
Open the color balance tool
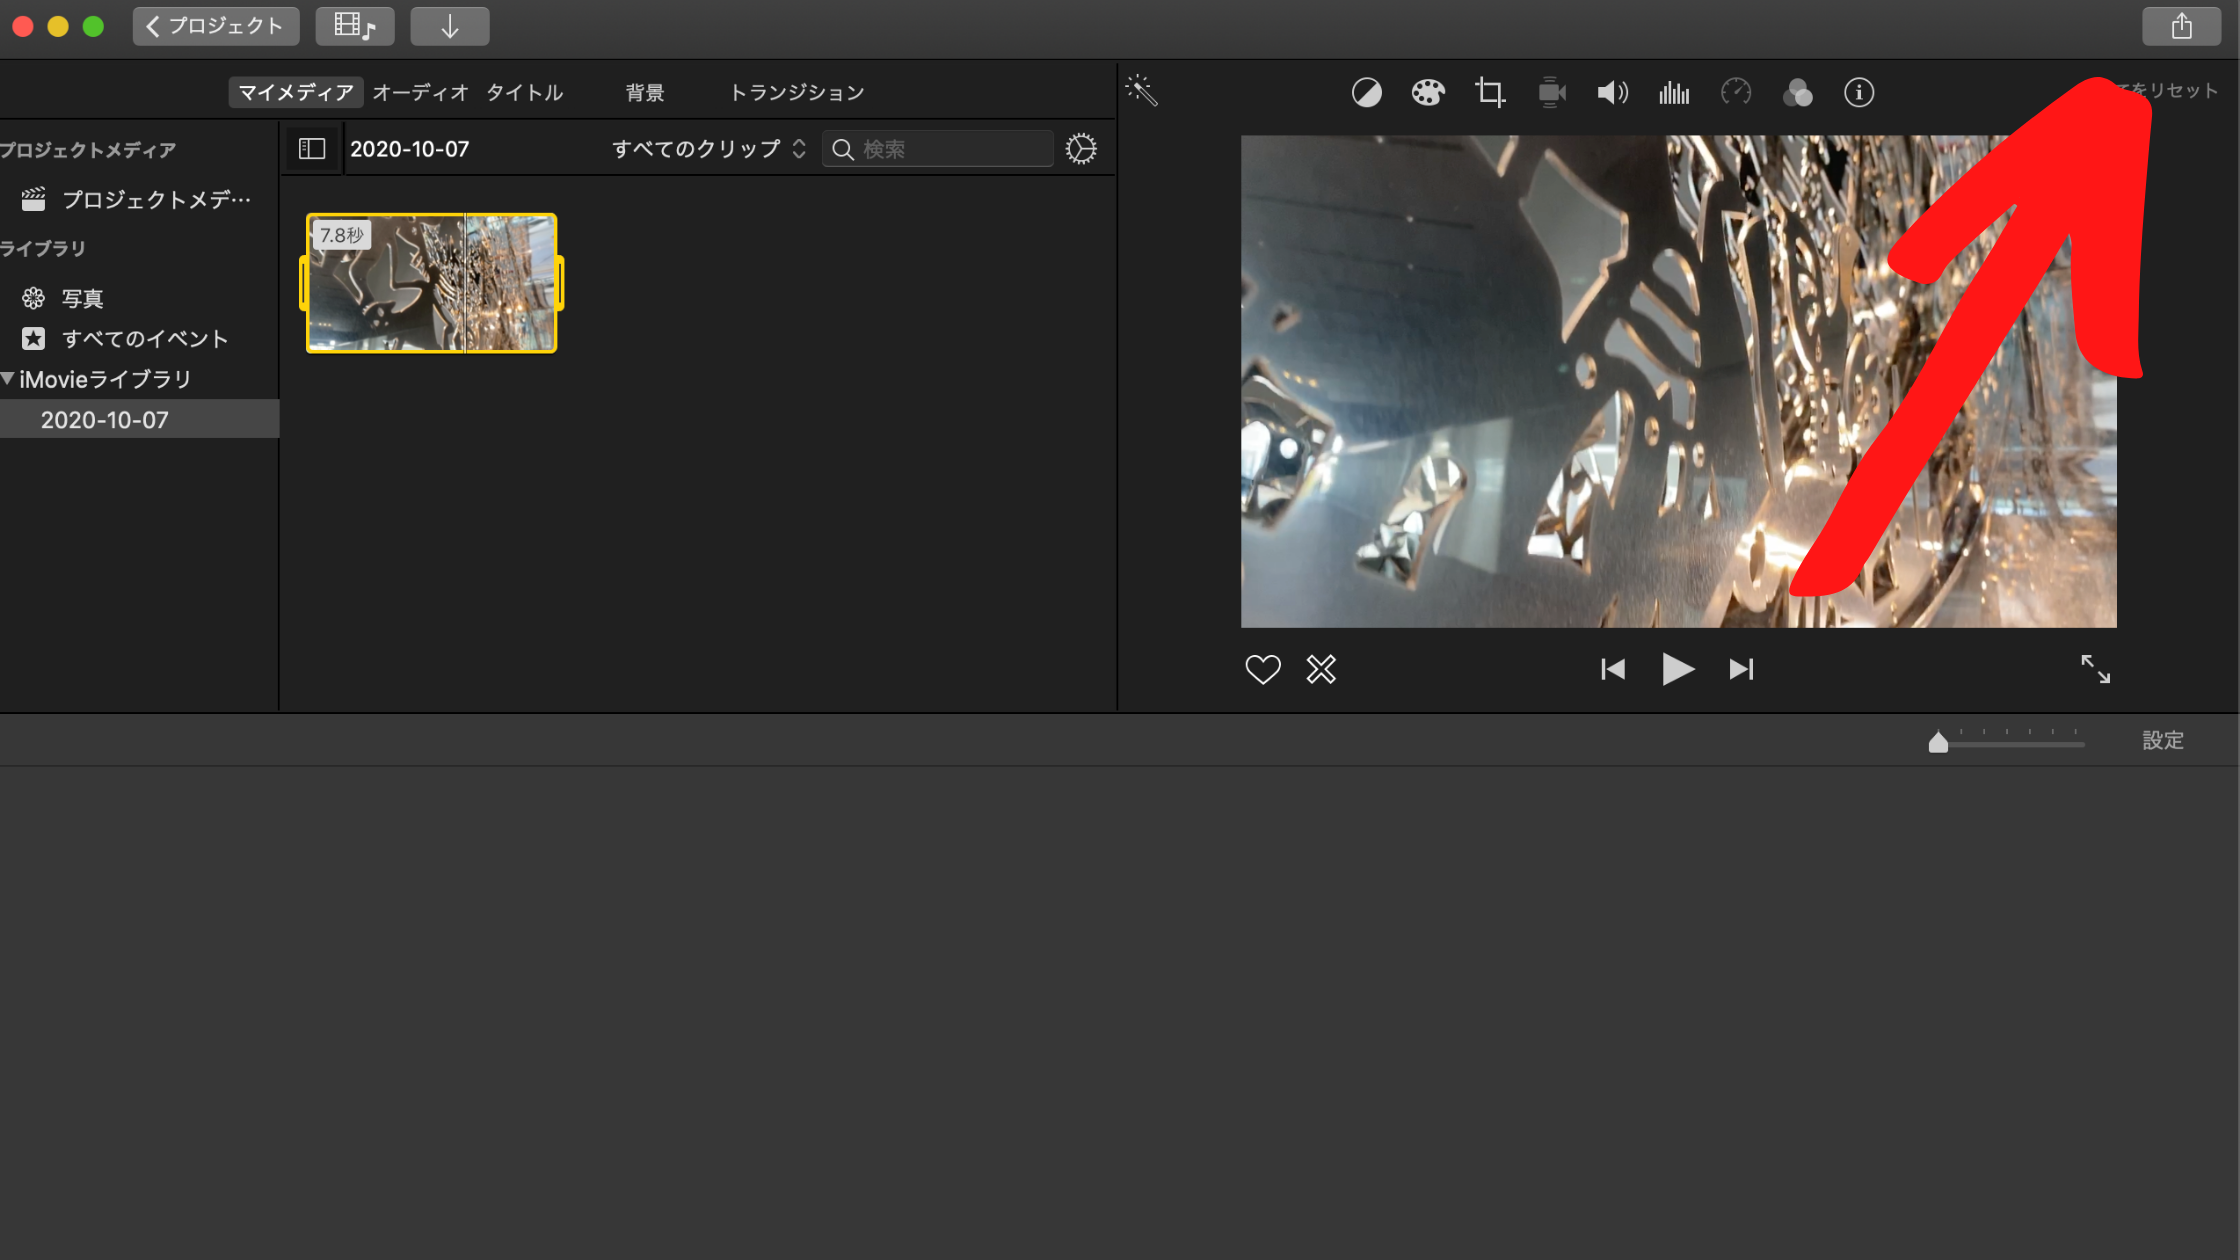click(x=1366, y=93)
